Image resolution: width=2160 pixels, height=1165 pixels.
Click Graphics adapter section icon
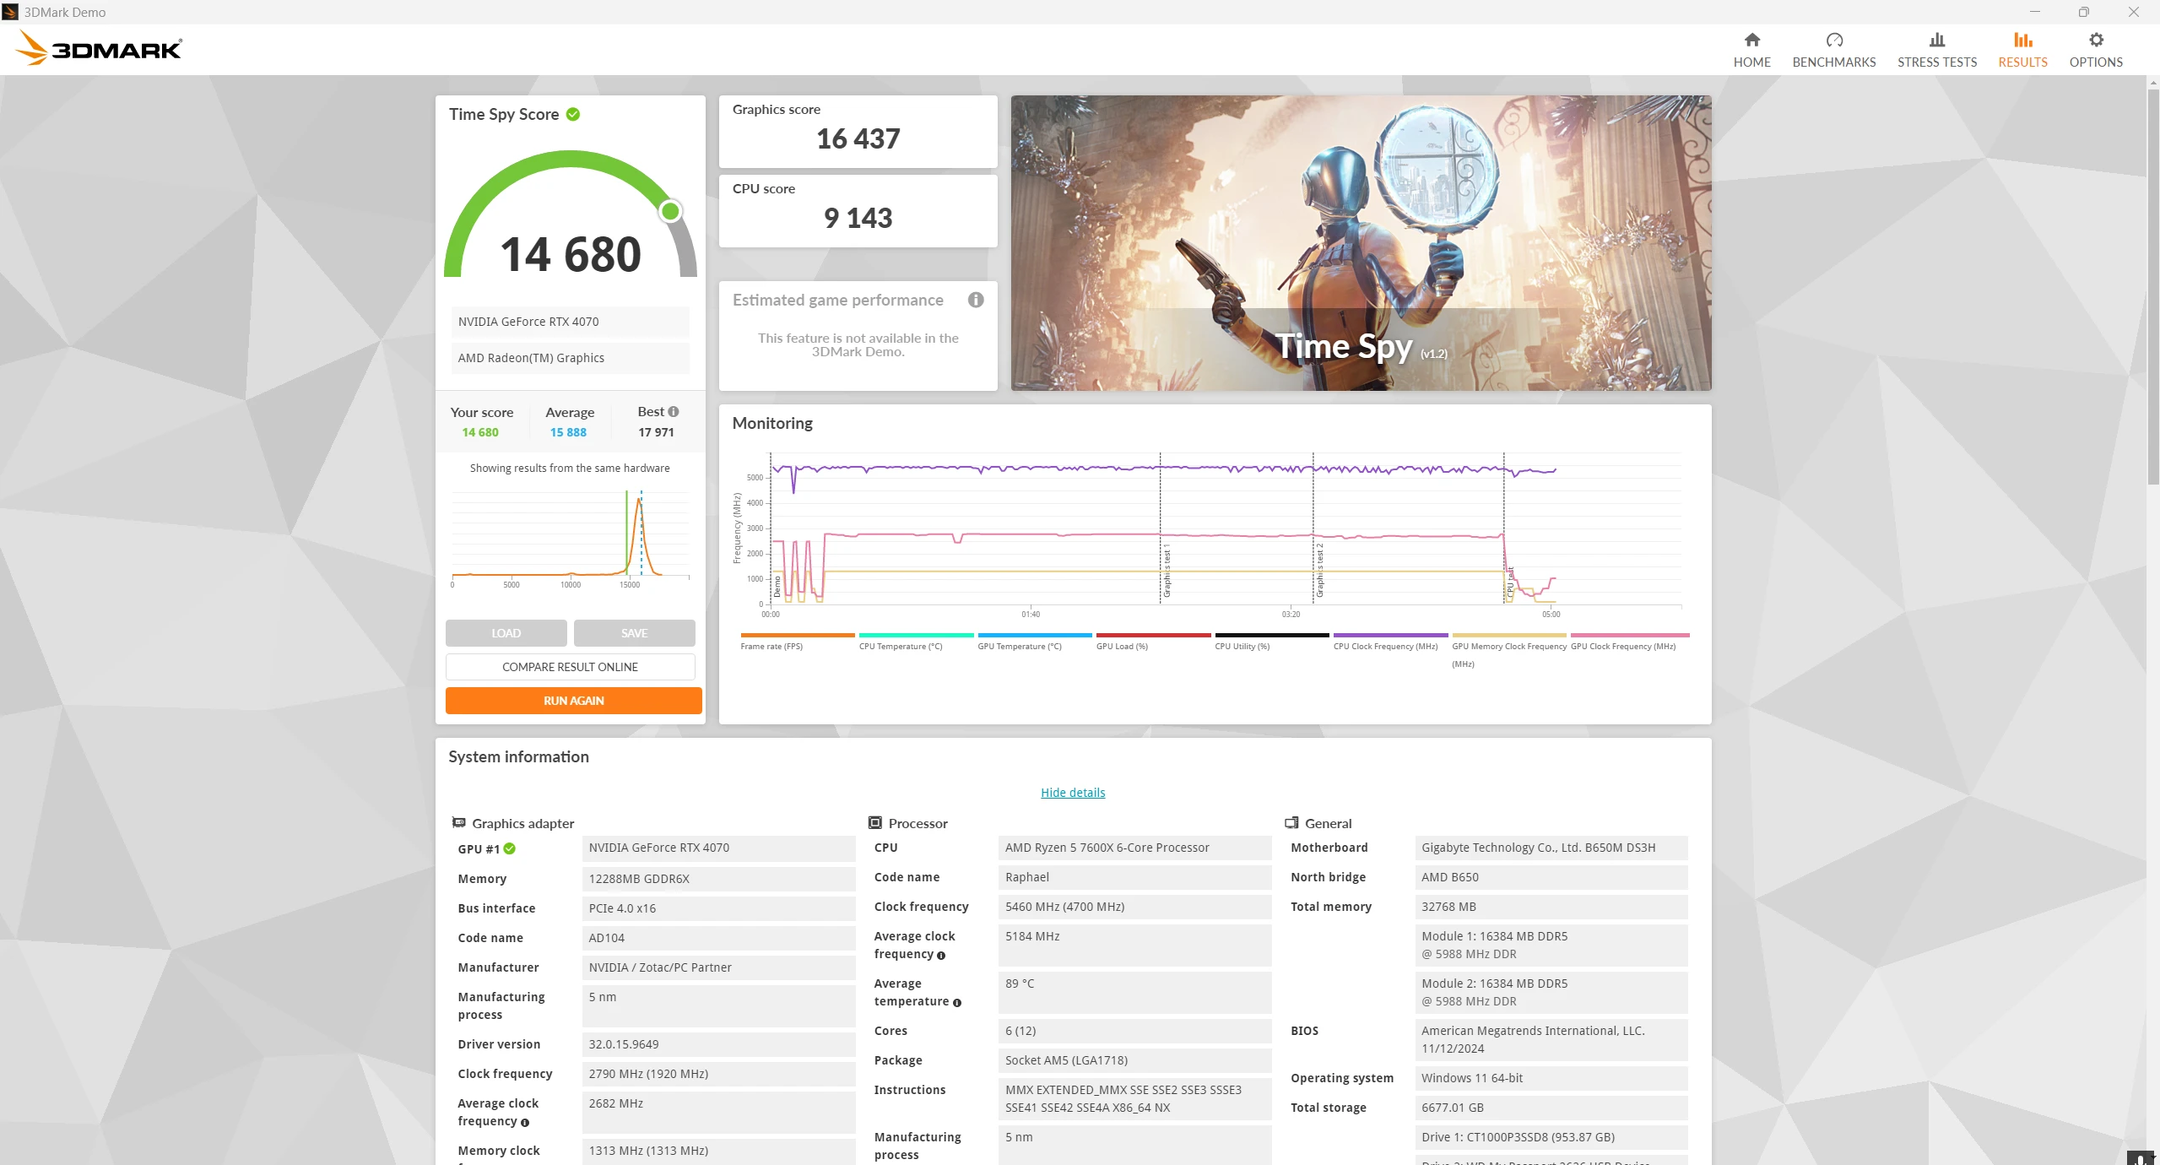(458, 822)
